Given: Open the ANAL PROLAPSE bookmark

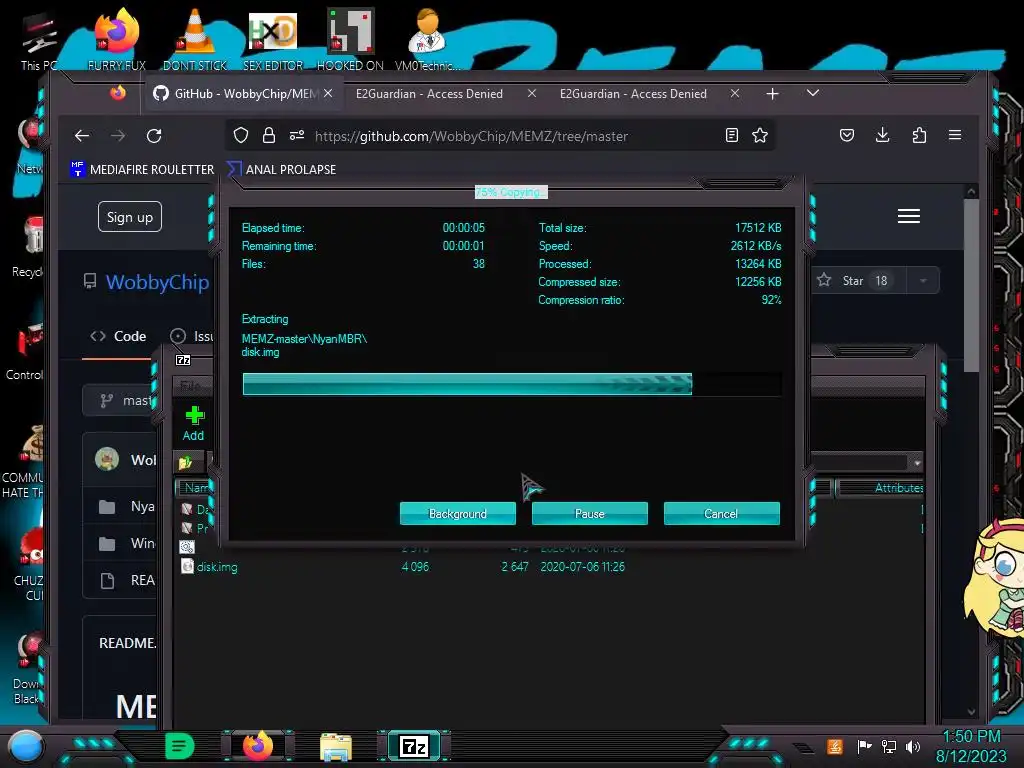Looking at the screenshot, I should [281, 169].
